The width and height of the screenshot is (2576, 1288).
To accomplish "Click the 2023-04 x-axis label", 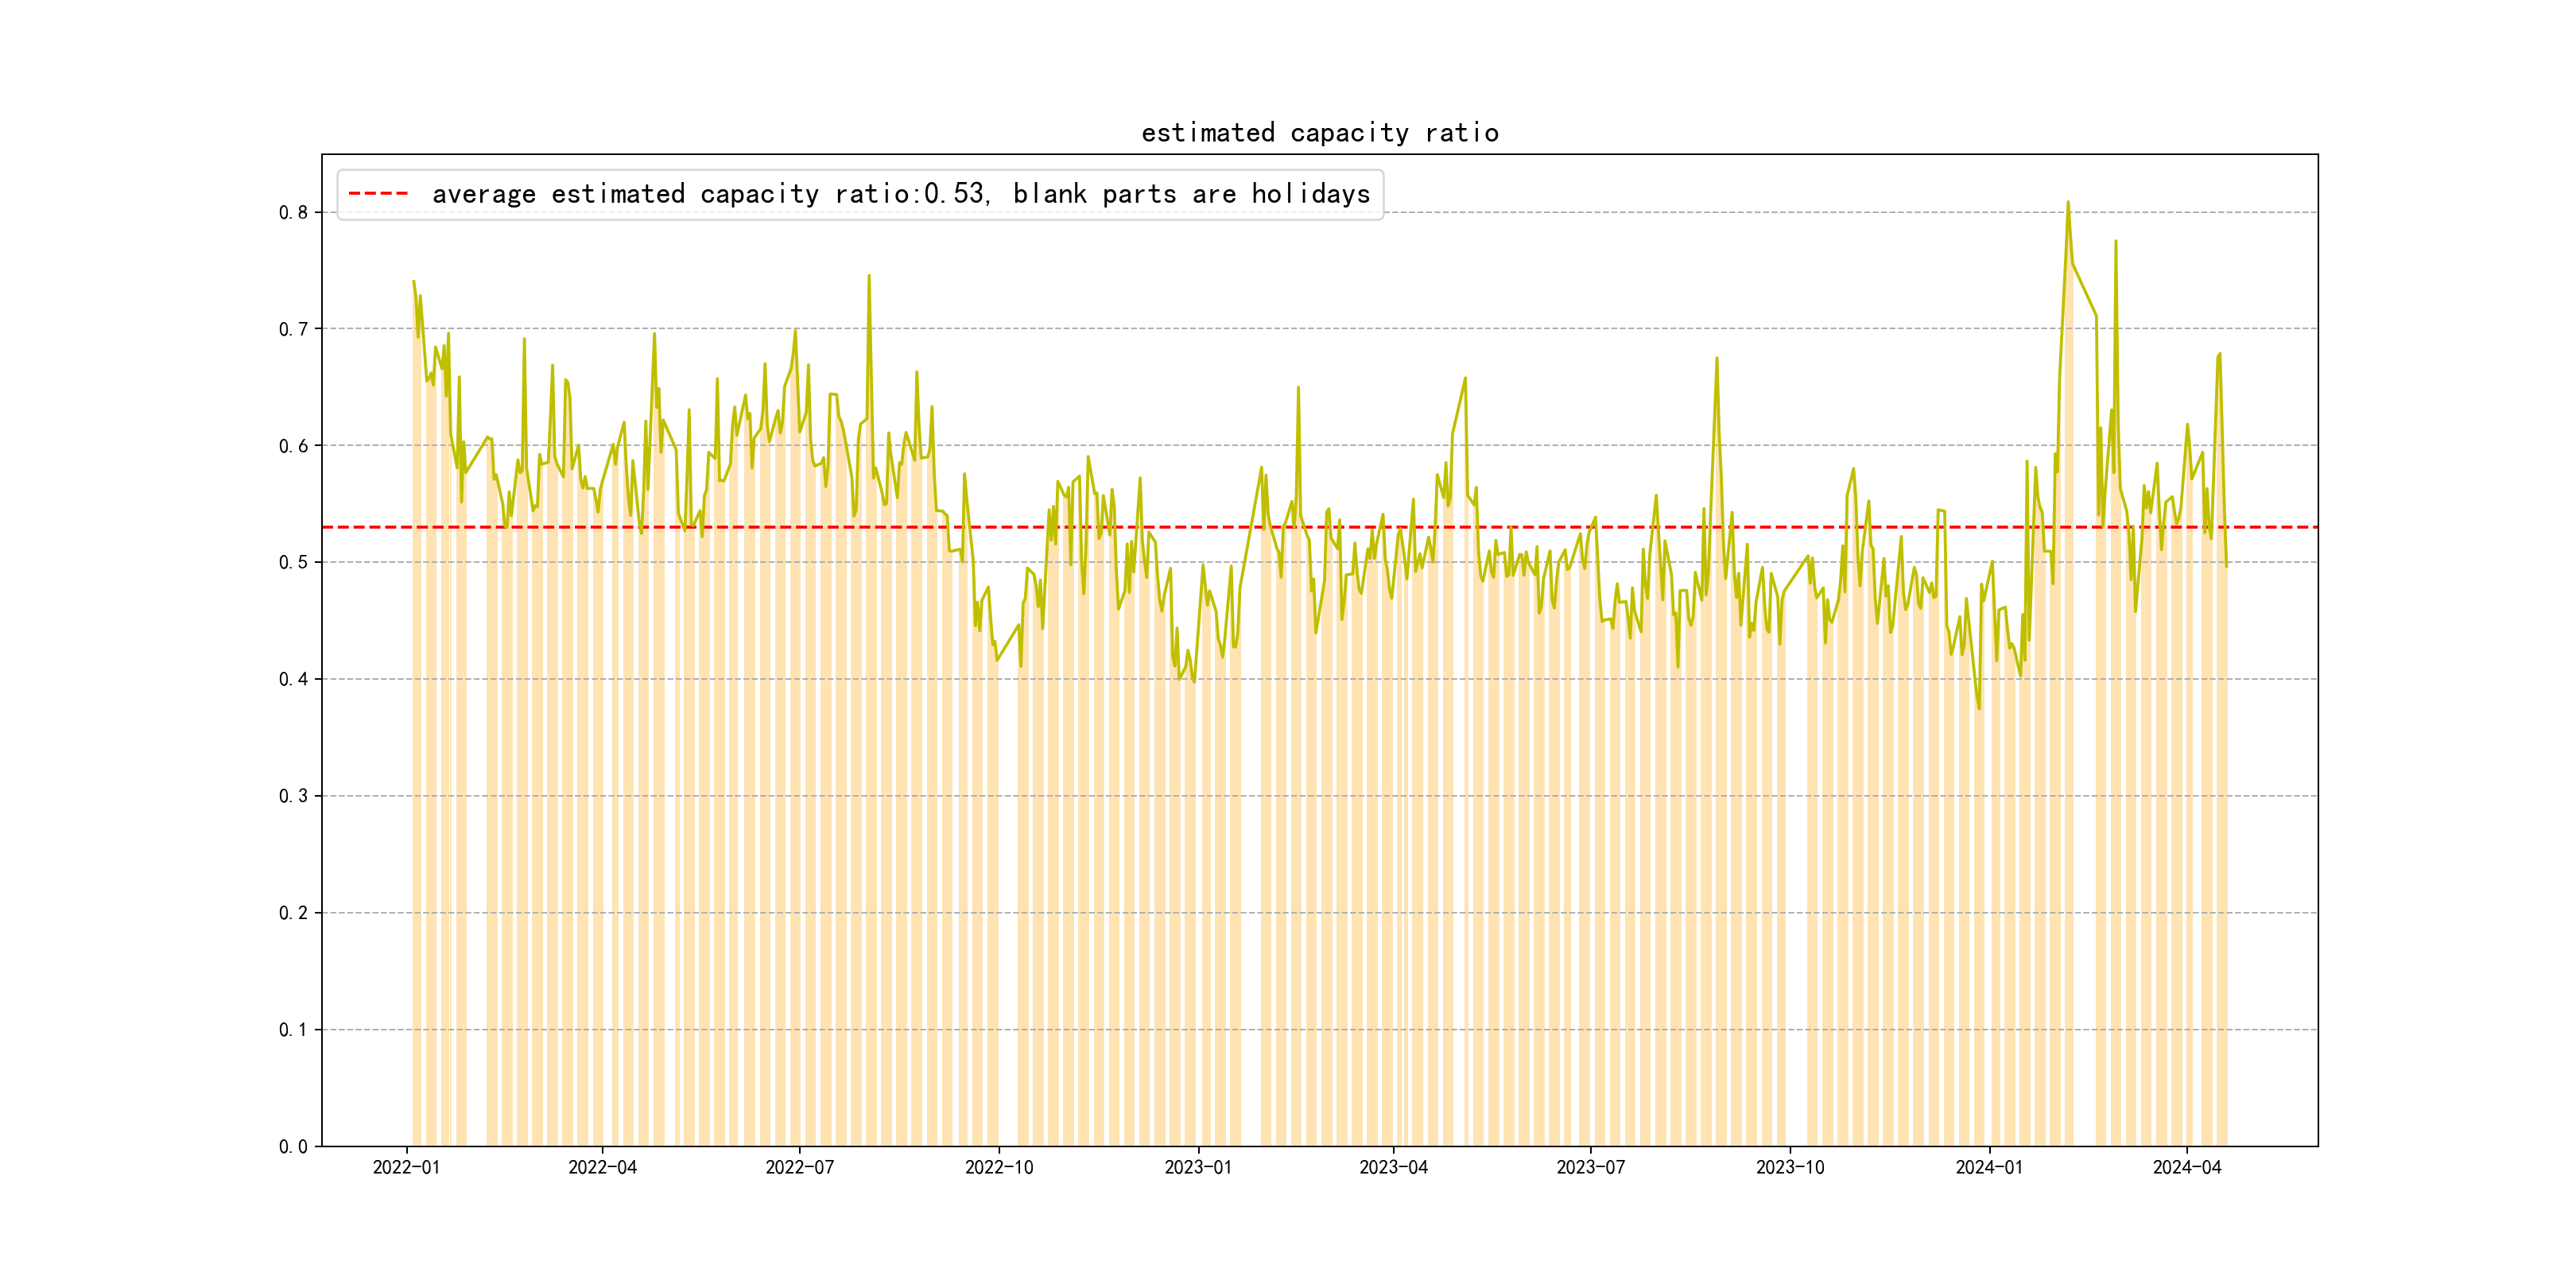I will click(x=1393, y=1167).
